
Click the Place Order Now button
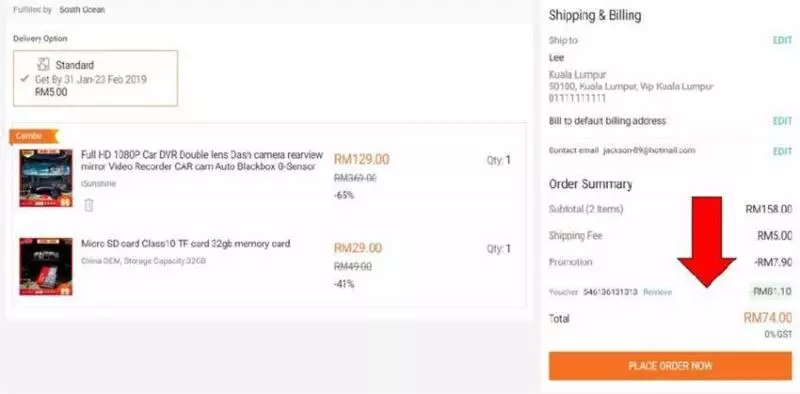670,366
